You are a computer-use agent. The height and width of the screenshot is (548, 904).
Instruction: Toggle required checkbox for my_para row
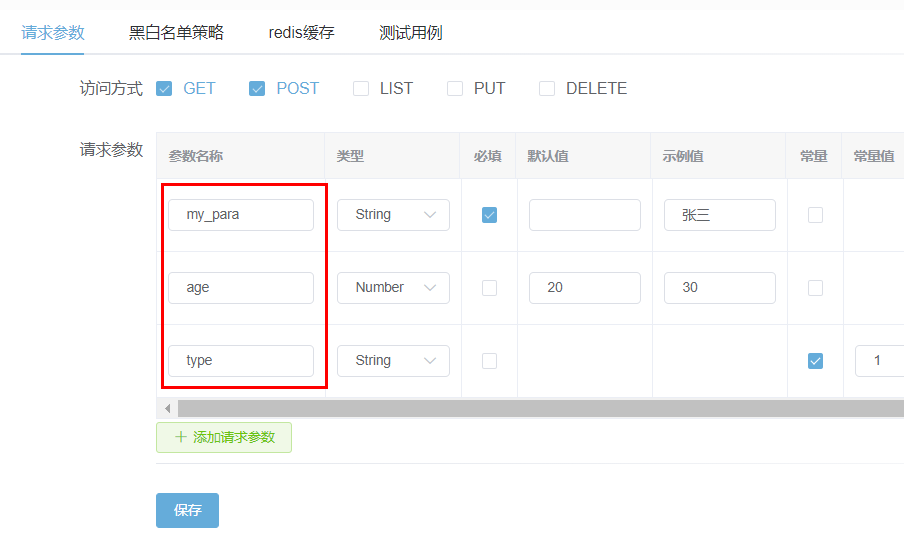tap(489, 215)
